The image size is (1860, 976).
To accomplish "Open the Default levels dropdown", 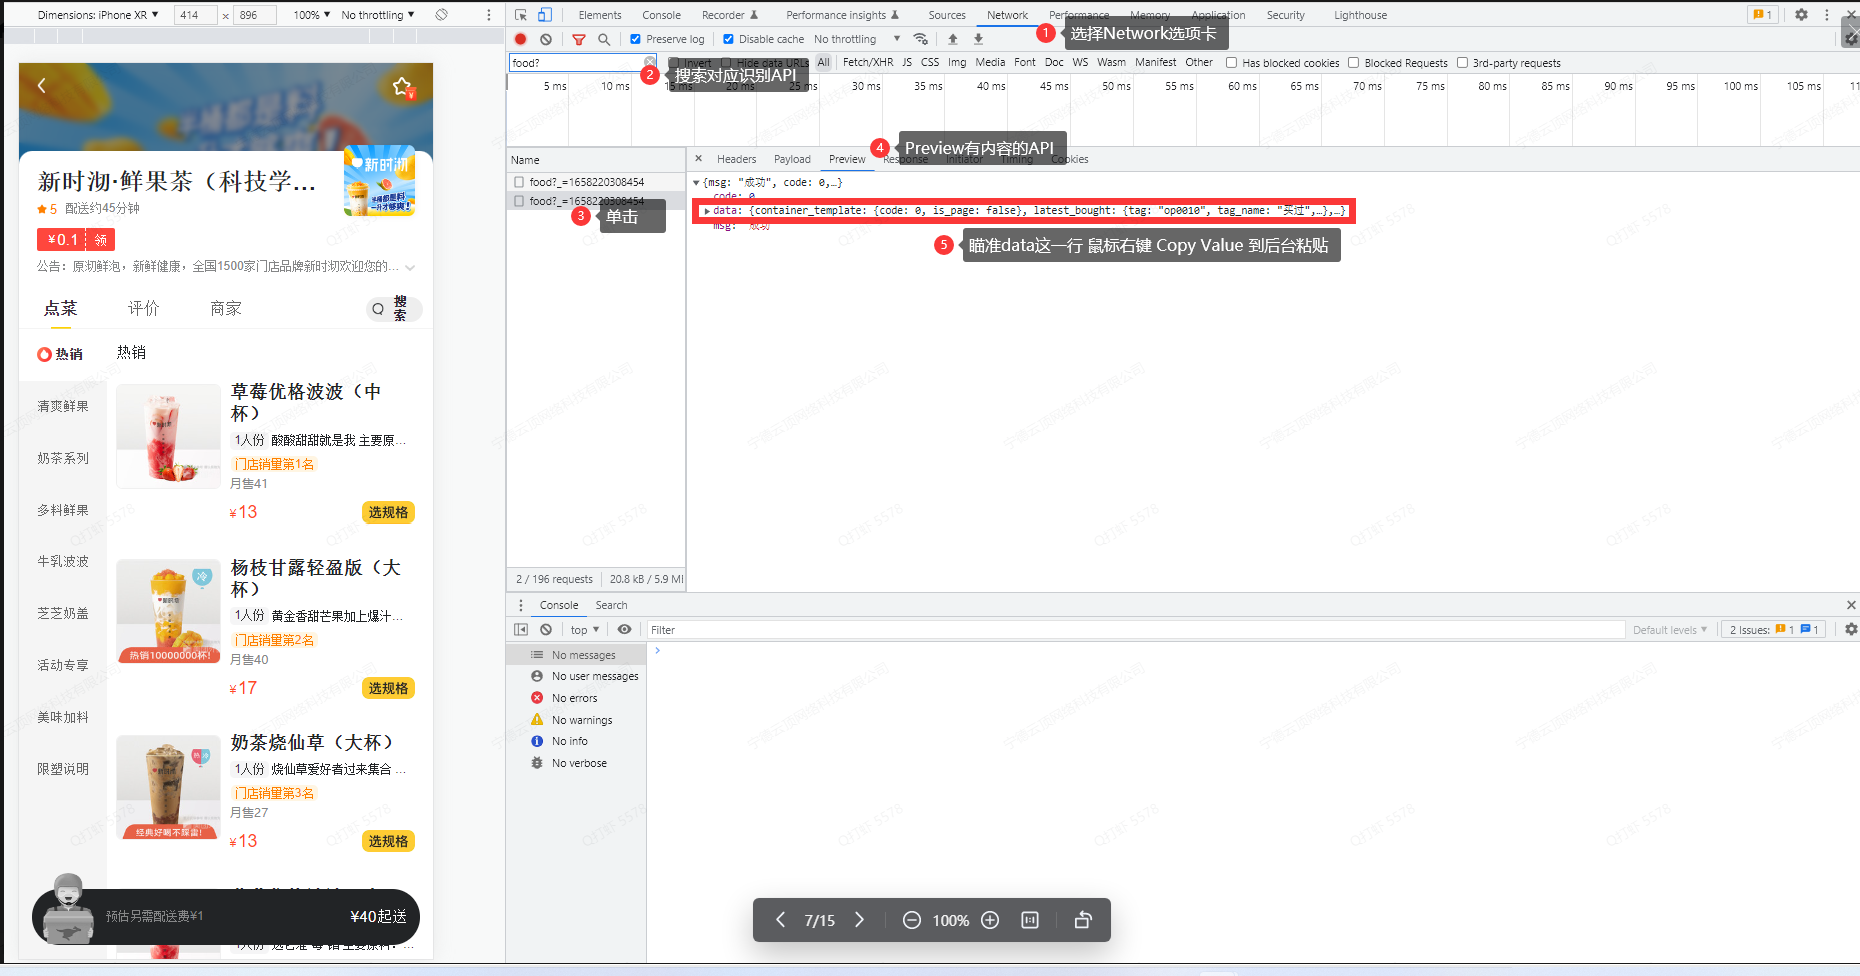I will 1670,629.
